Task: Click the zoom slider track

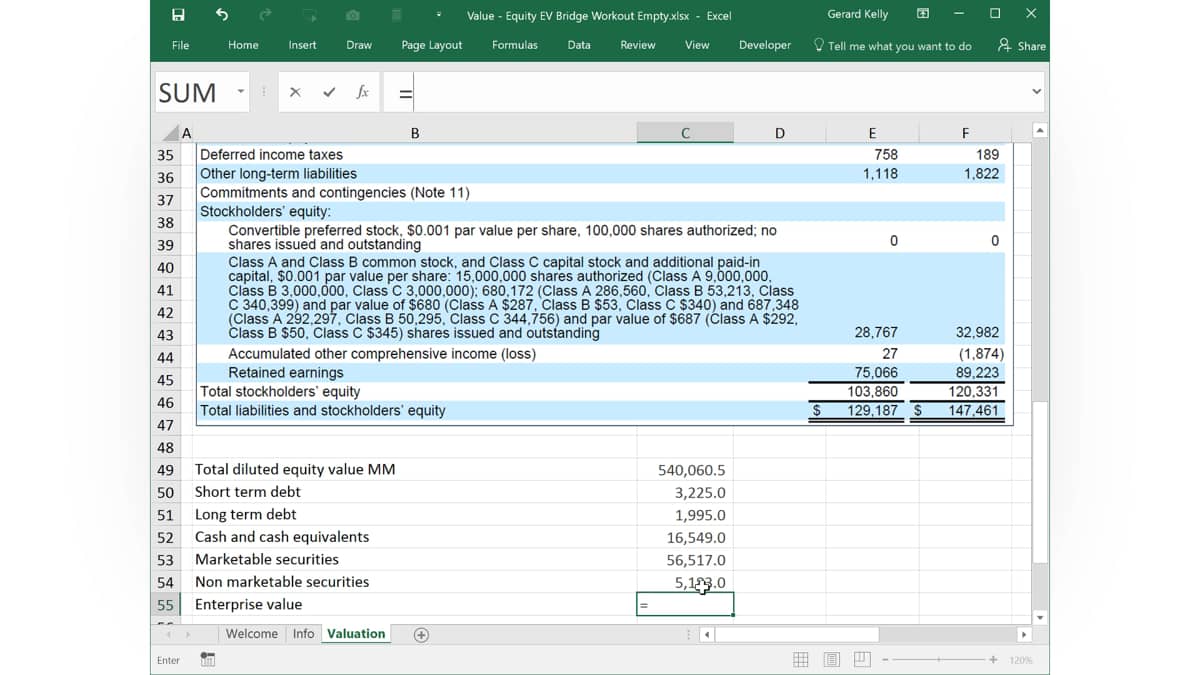Action: [940, 660]
